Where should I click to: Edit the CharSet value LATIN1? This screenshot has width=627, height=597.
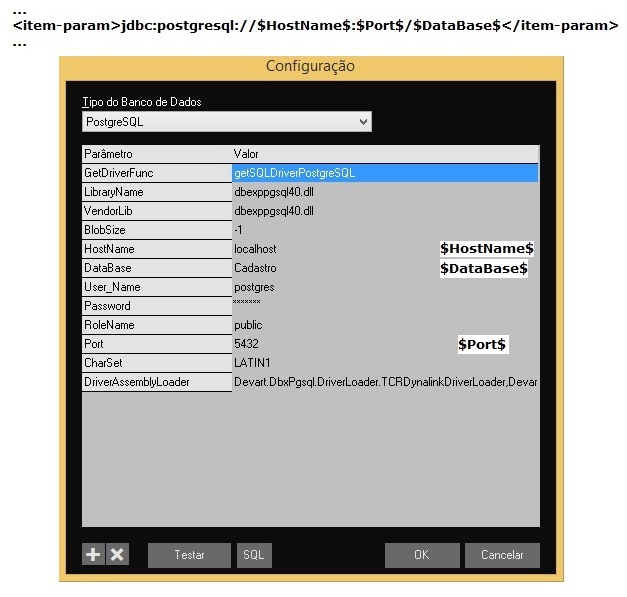click(x=251, y=363)
